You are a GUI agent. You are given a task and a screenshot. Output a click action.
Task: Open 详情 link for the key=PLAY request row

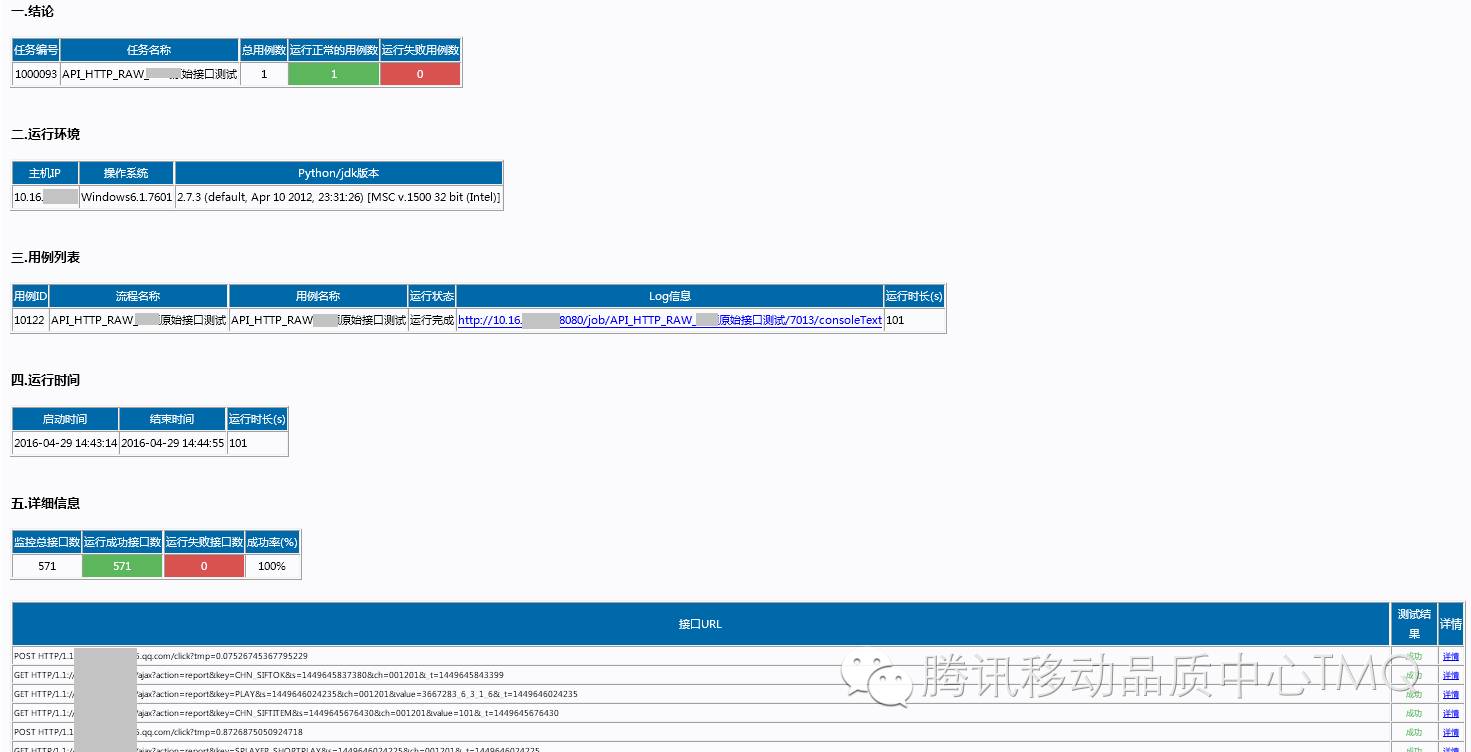tap(1450, 695)
